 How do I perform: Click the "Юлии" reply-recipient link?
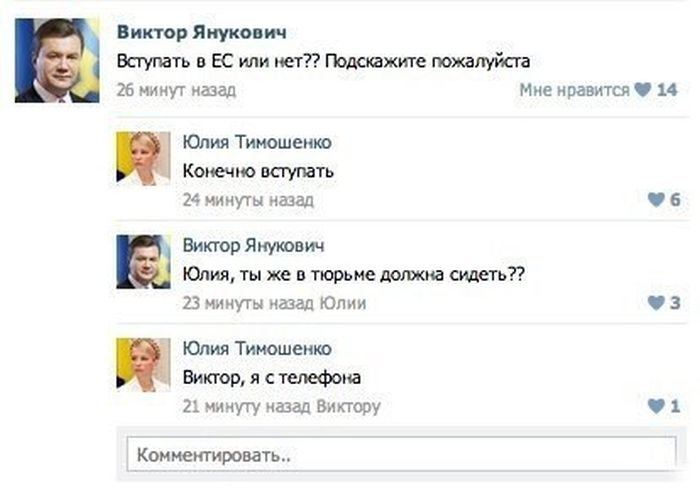(x=343, y=303)
